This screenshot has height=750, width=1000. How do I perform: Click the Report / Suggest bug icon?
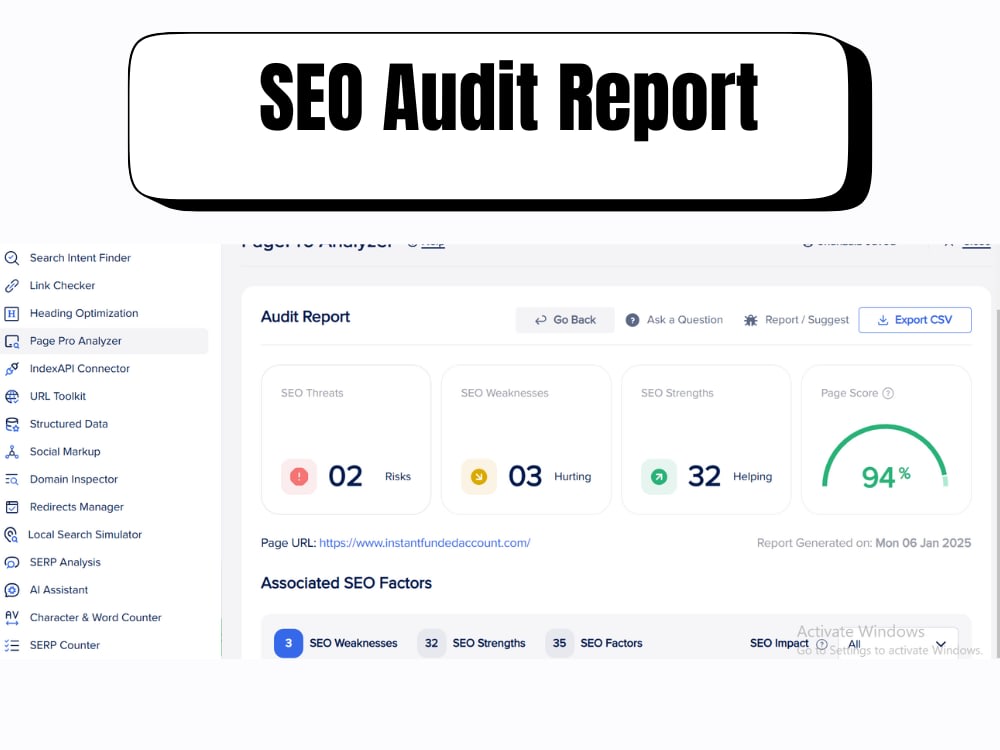coord(751,320)
